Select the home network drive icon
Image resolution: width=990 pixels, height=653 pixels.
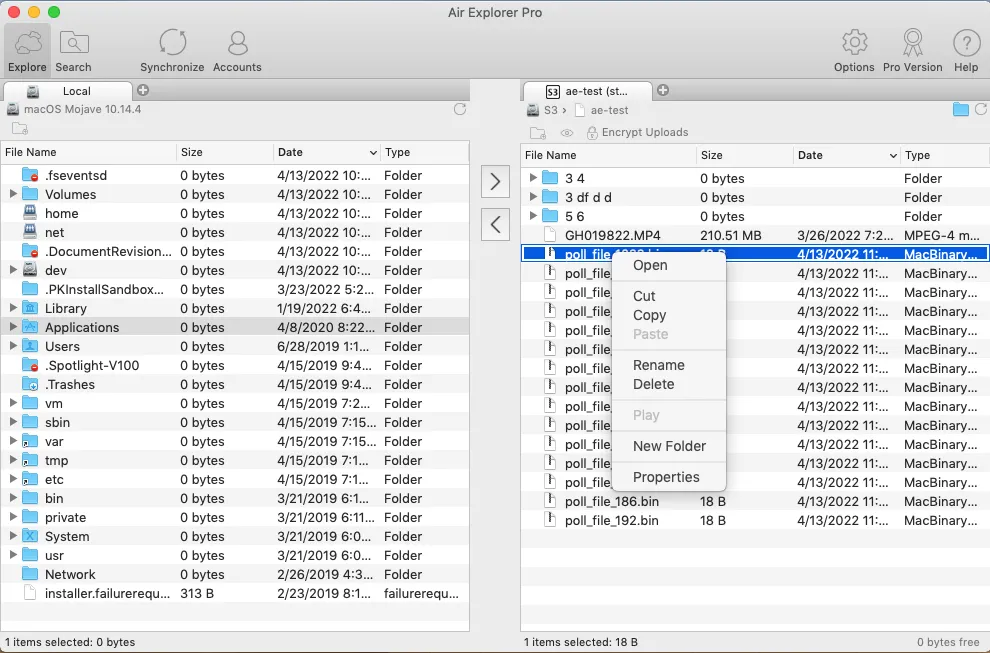[30, 213]
